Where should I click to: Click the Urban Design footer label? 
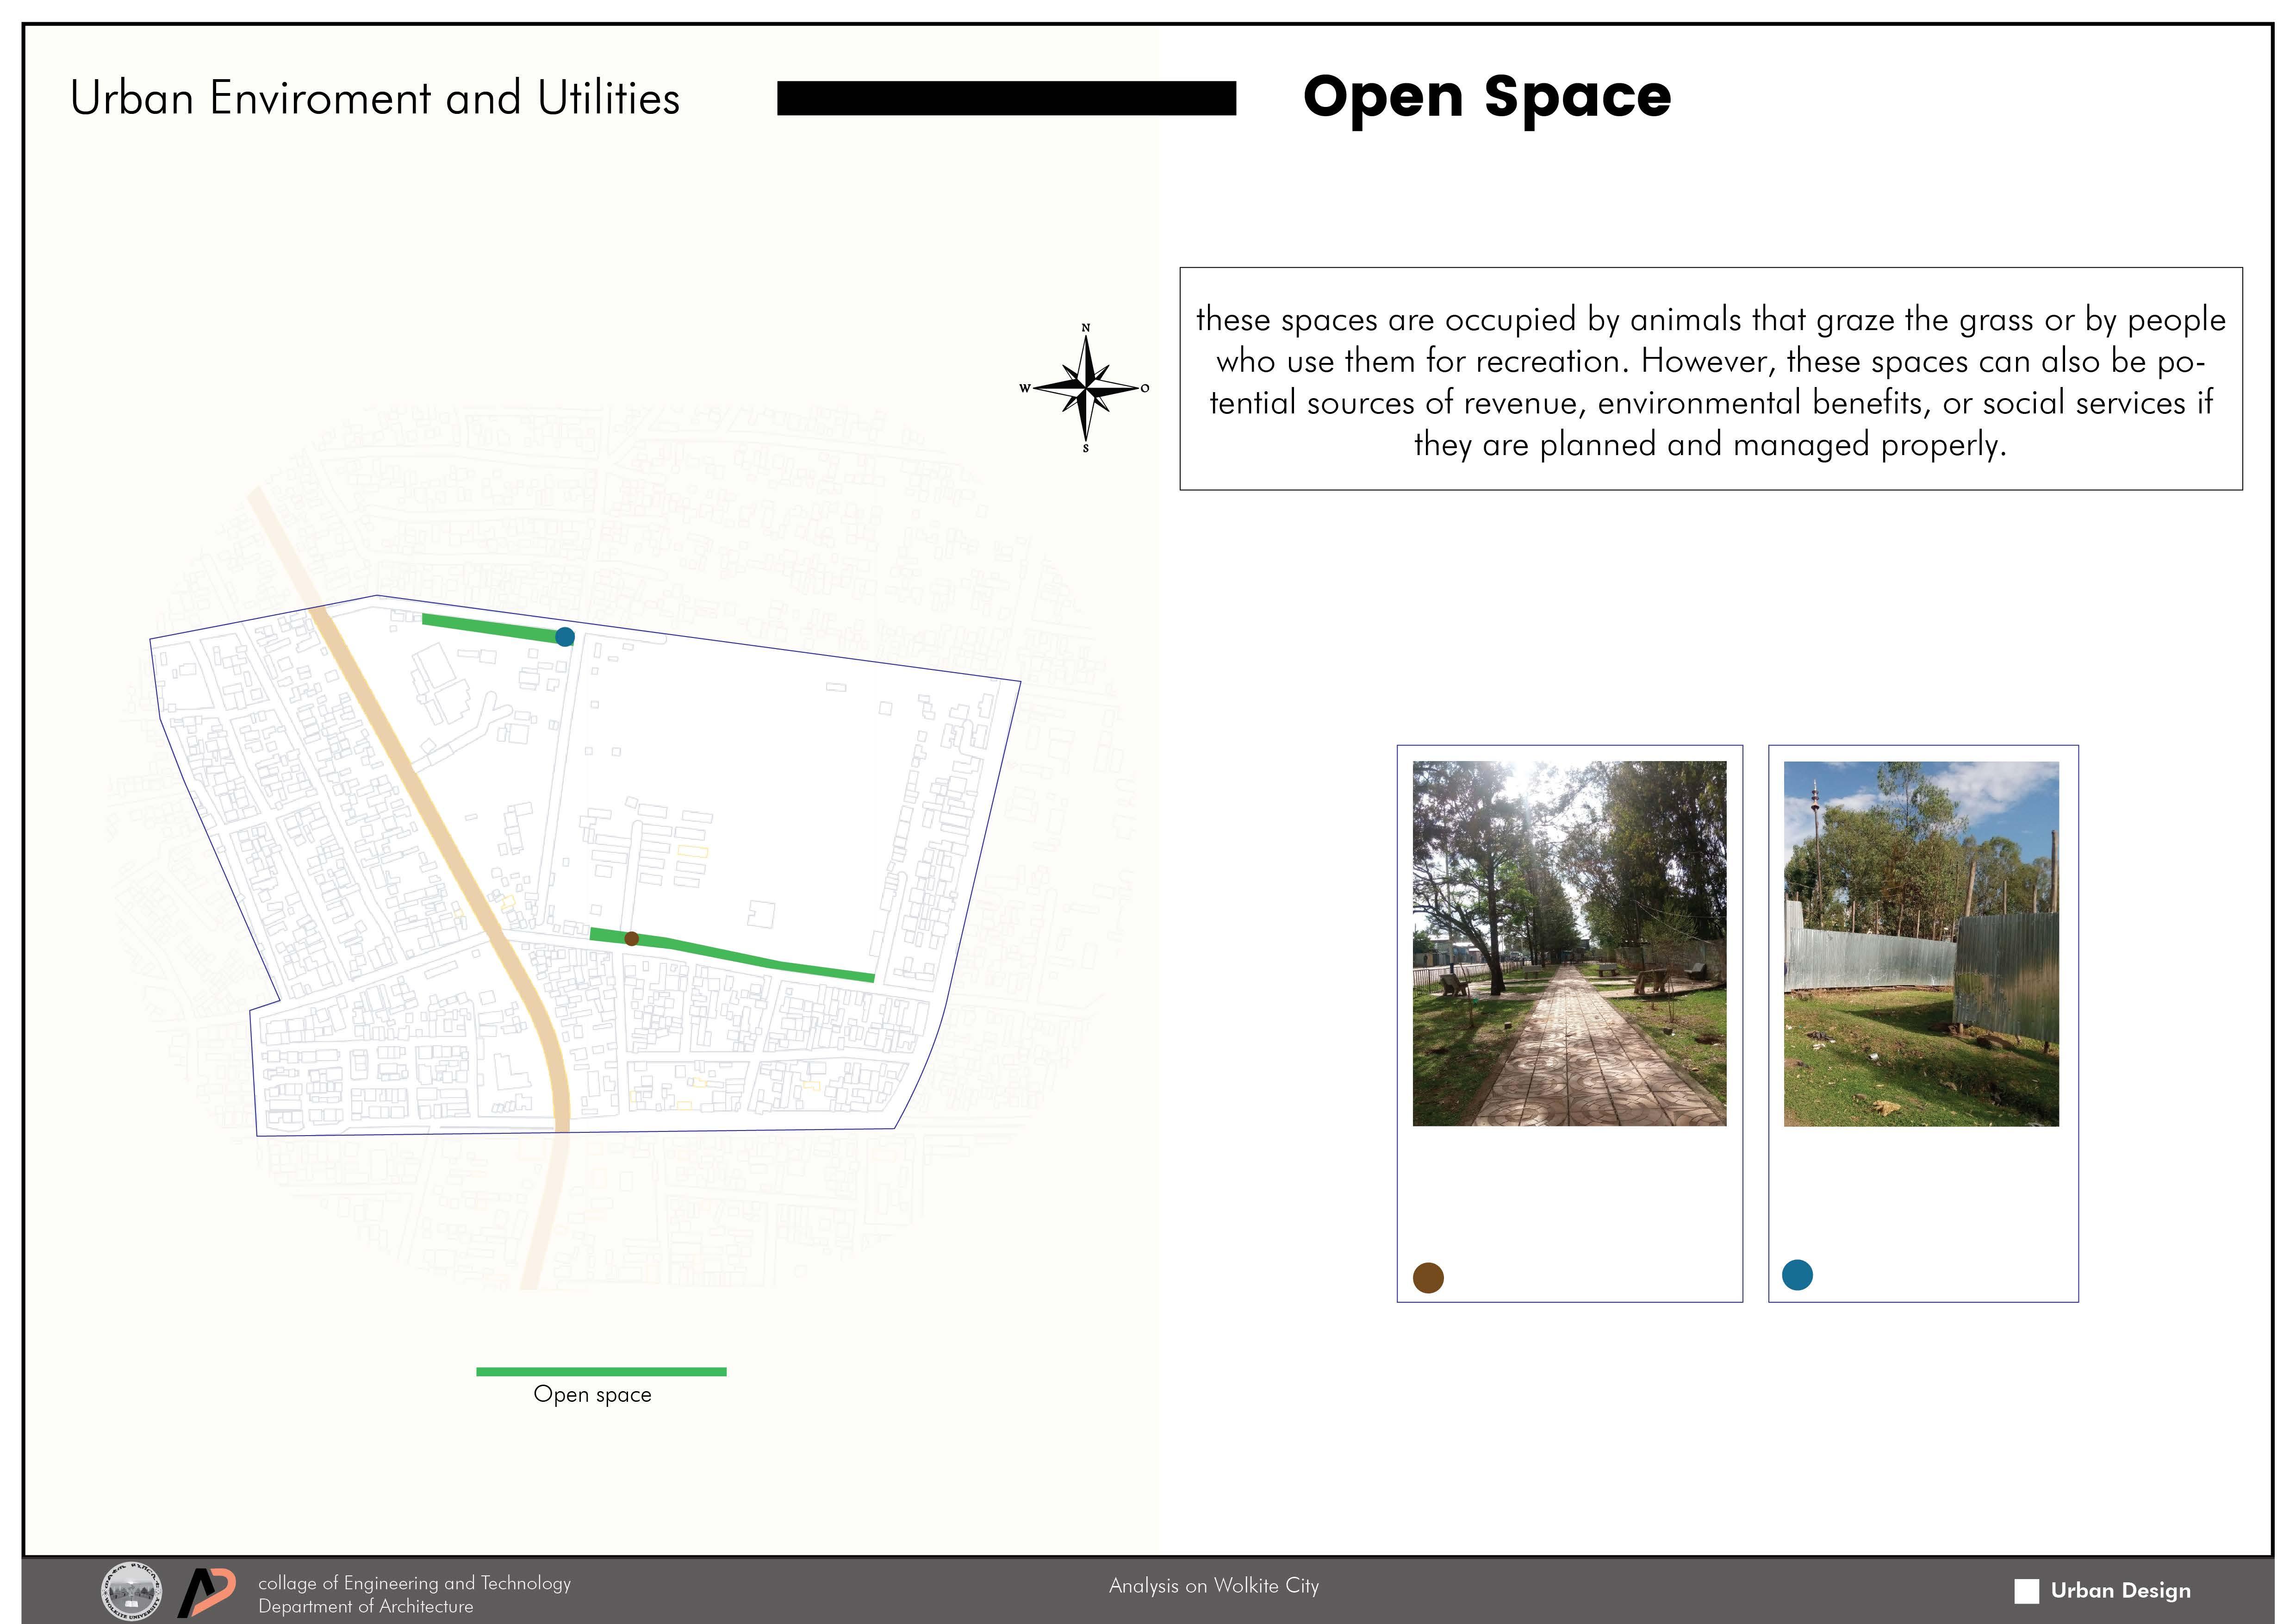click(2120, 1591)
